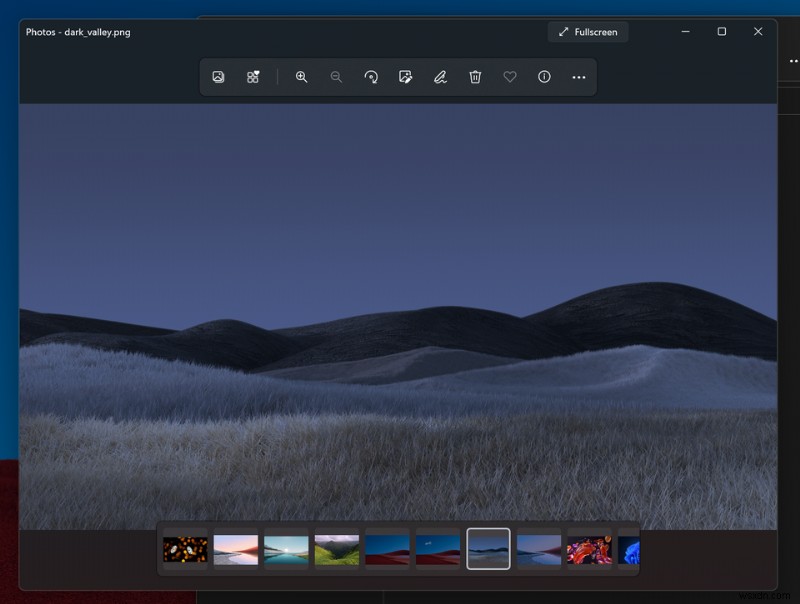Select the orange bokeh lights thumbnail

(x=184, y=548)
